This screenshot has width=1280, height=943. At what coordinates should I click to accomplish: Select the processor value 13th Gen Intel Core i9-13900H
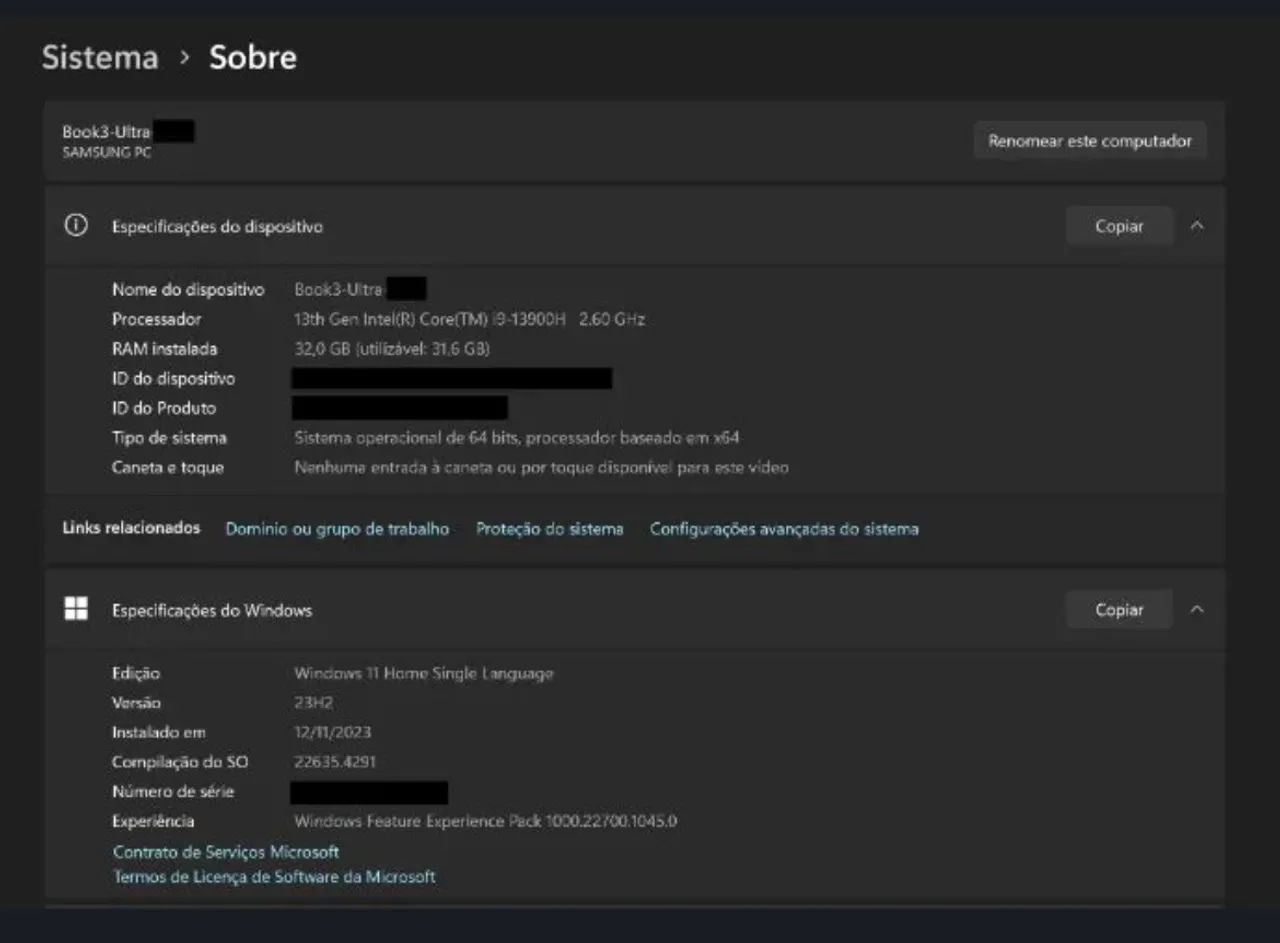point(469,319)
